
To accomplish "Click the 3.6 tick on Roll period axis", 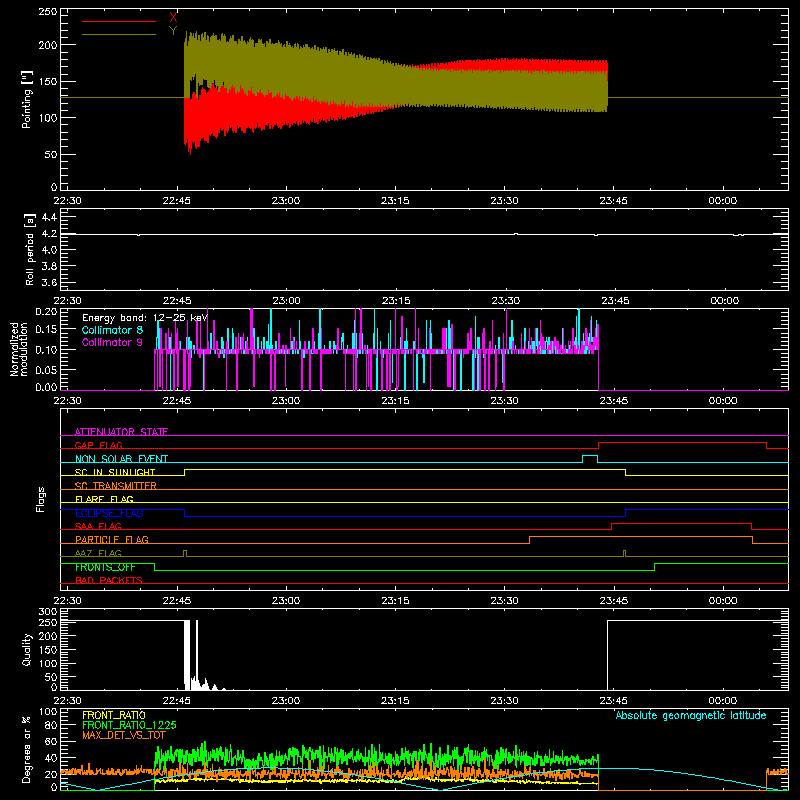I will pyautogui.click(x=48, y=282).
